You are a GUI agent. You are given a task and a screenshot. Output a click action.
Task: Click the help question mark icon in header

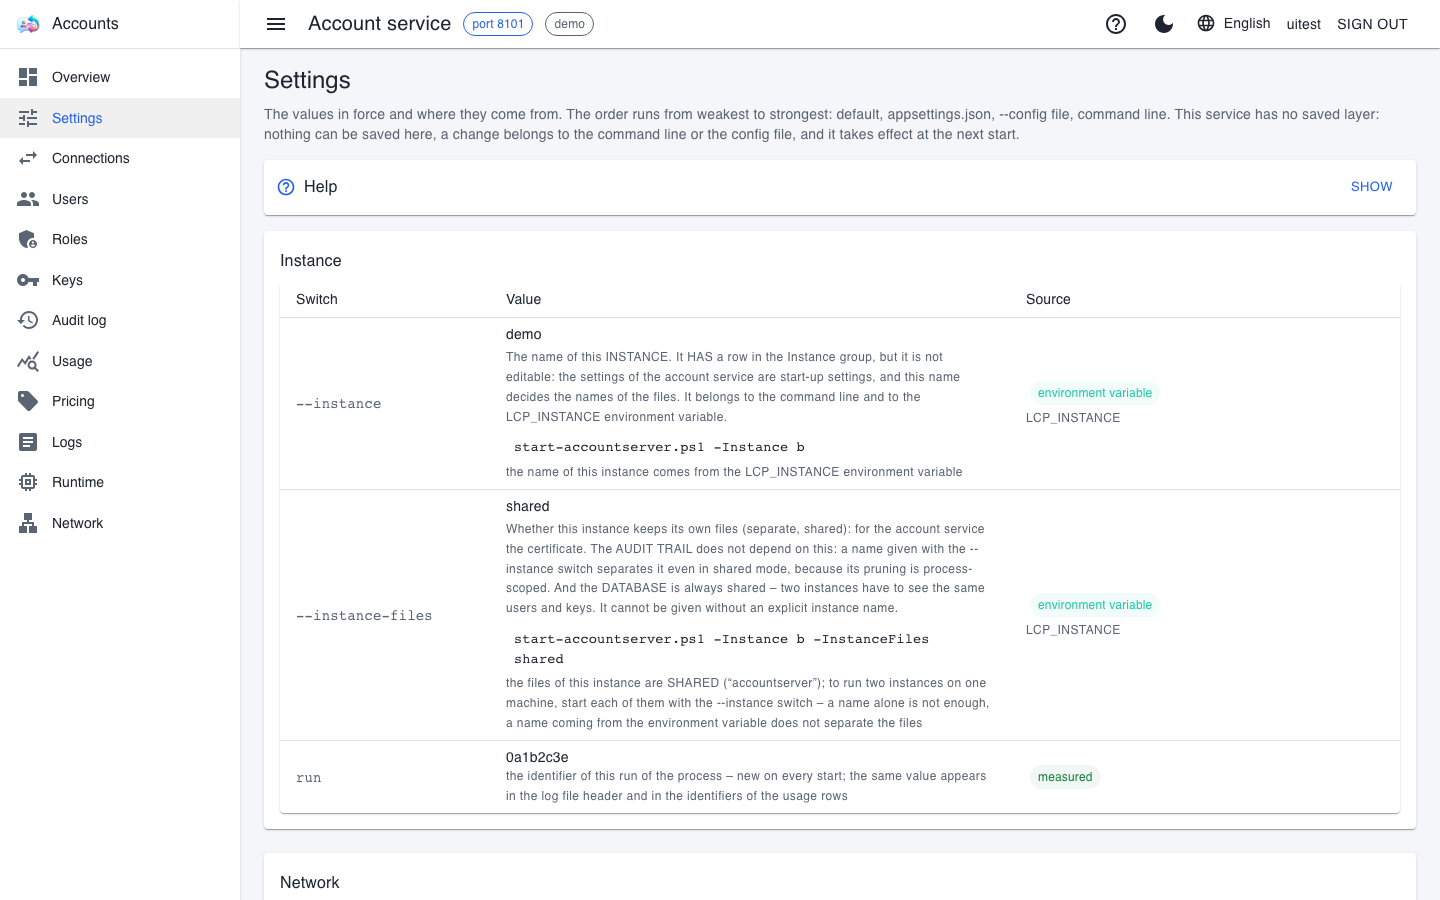point(1116,24)
